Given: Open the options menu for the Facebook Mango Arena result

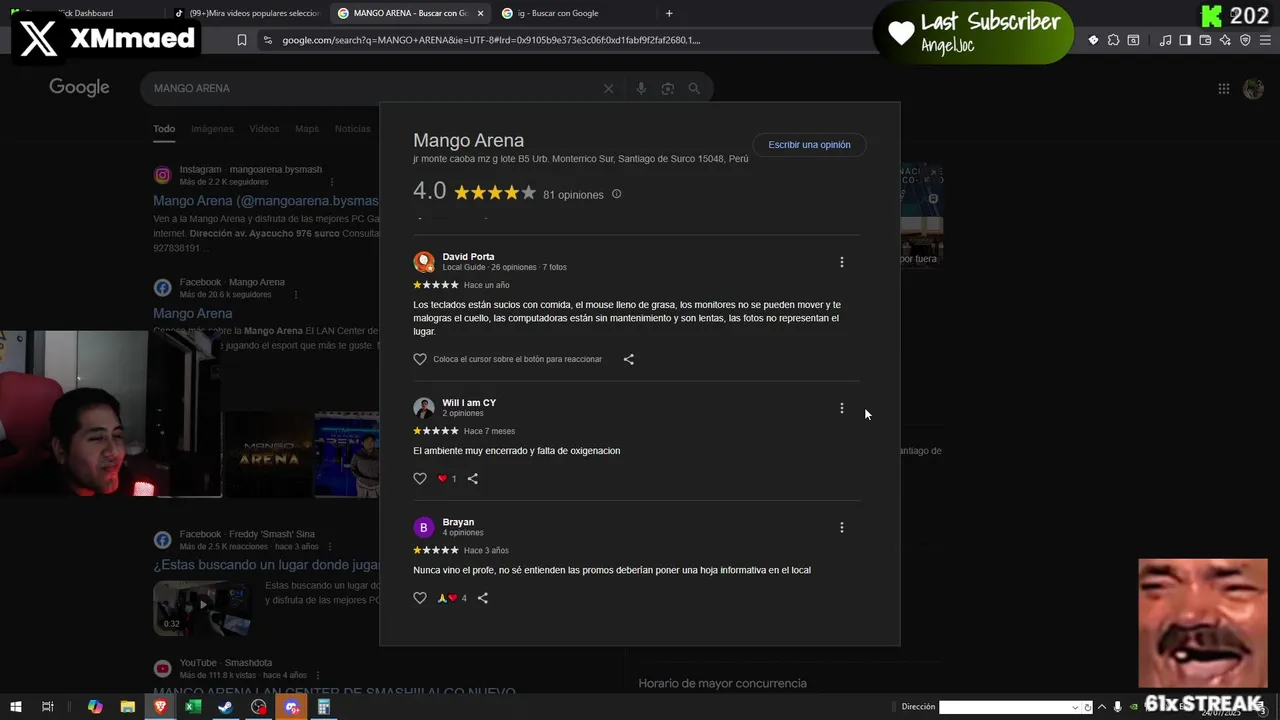Looking at the screenshot, I should (x=295, y=295).
